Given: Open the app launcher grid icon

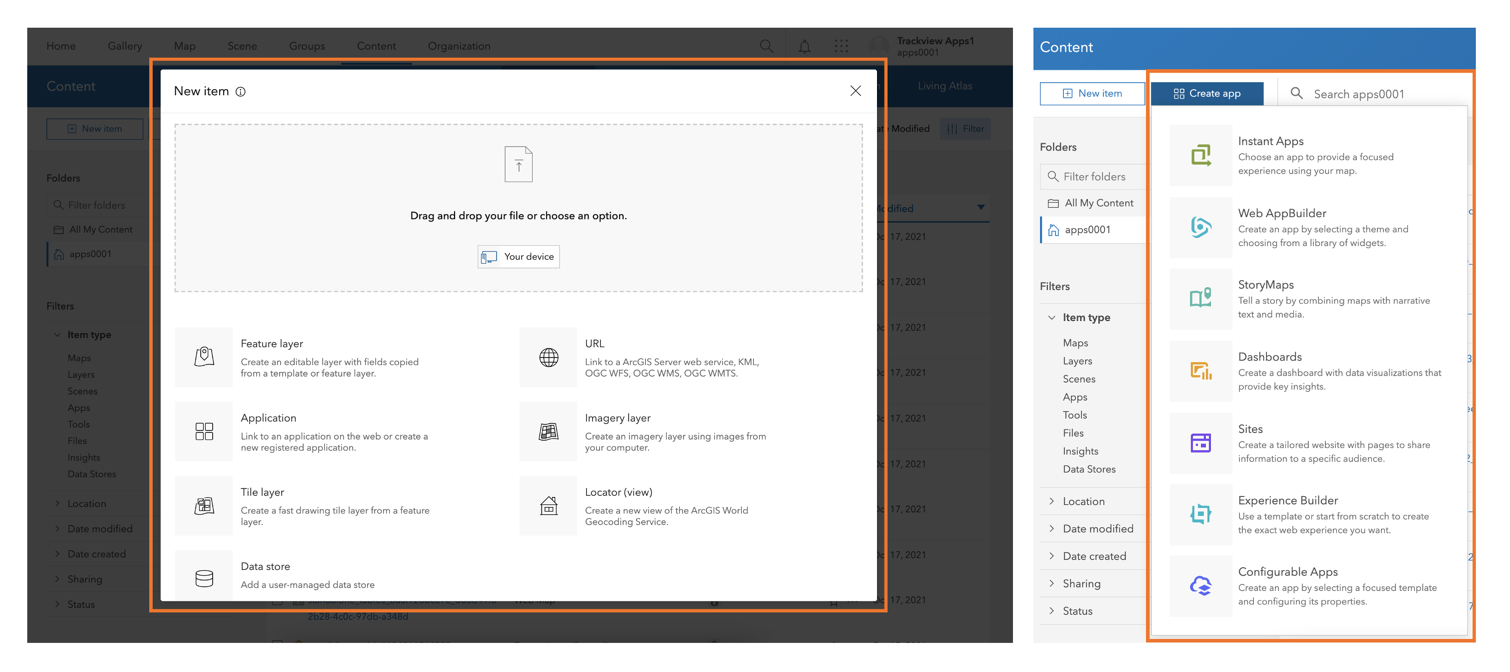Looking at the screenshot, I should [840, 45].
